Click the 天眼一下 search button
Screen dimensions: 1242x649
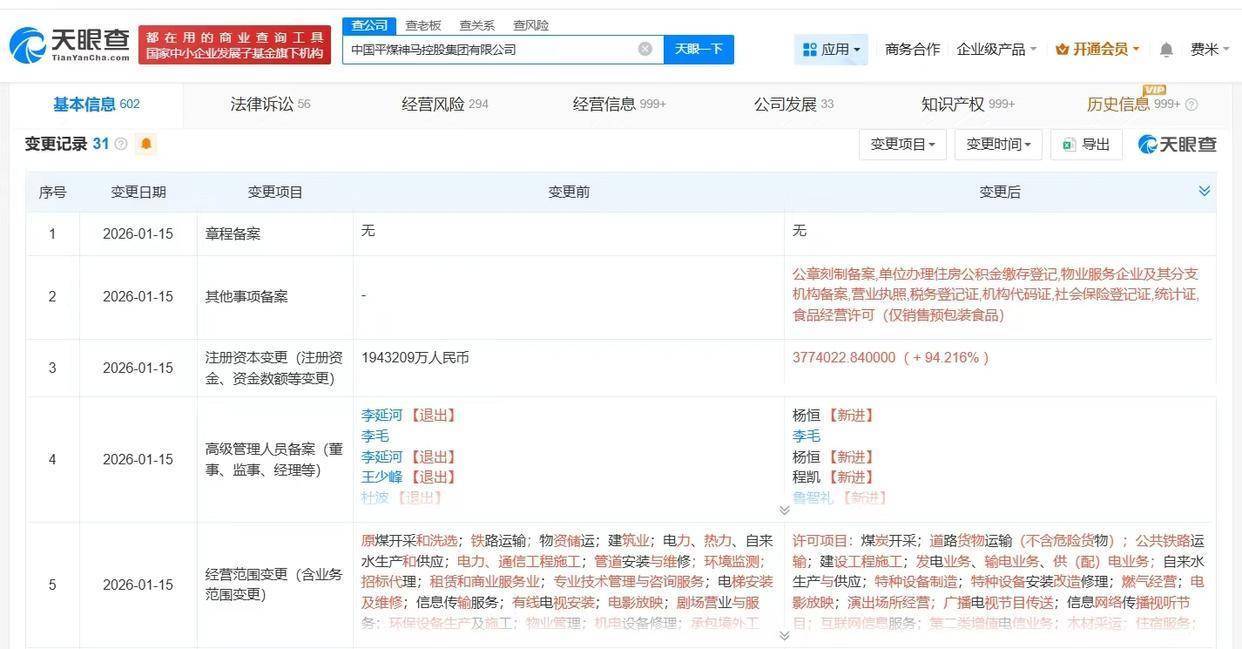(698, 49)
